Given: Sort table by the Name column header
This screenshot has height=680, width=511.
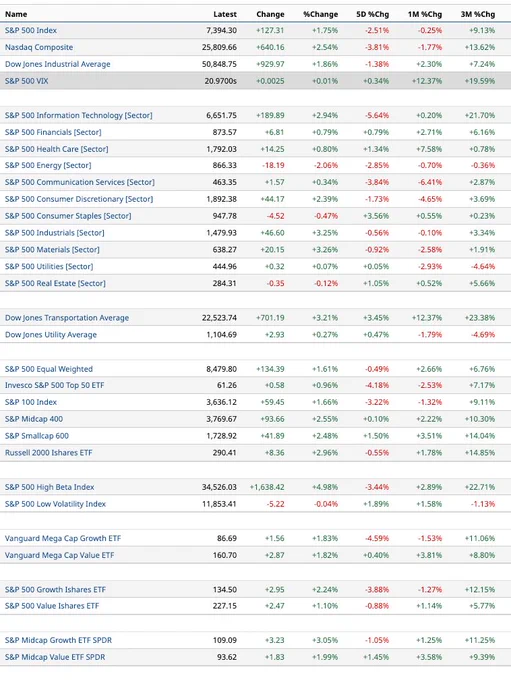Looking at the screenshot, I should pyautogui.click(x=16, y=14).
